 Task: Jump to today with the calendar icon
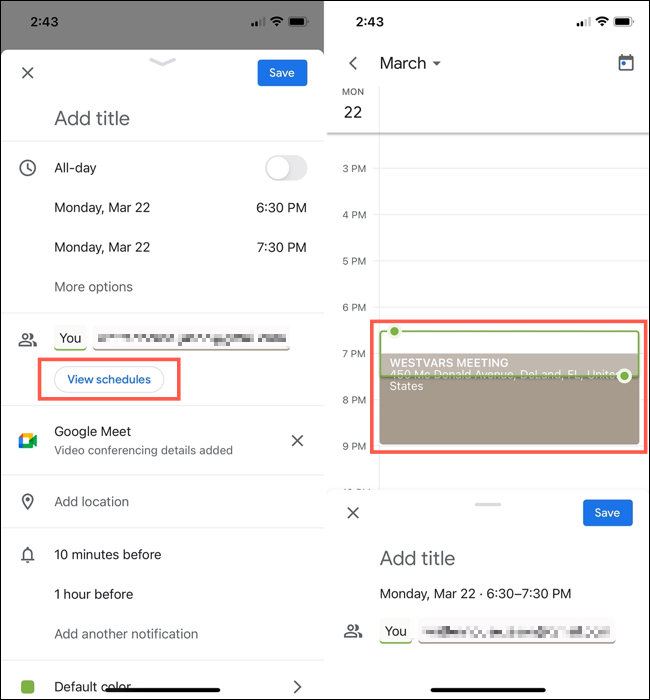pyautogui.click(x=626, y=63)
